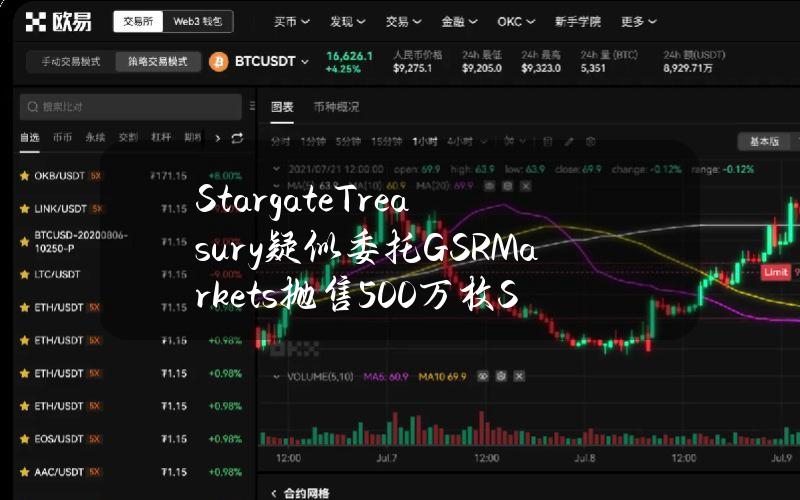Open settings for the MA indicator
The height and width of the screenshot is (500, 800).
pos(507,186)
